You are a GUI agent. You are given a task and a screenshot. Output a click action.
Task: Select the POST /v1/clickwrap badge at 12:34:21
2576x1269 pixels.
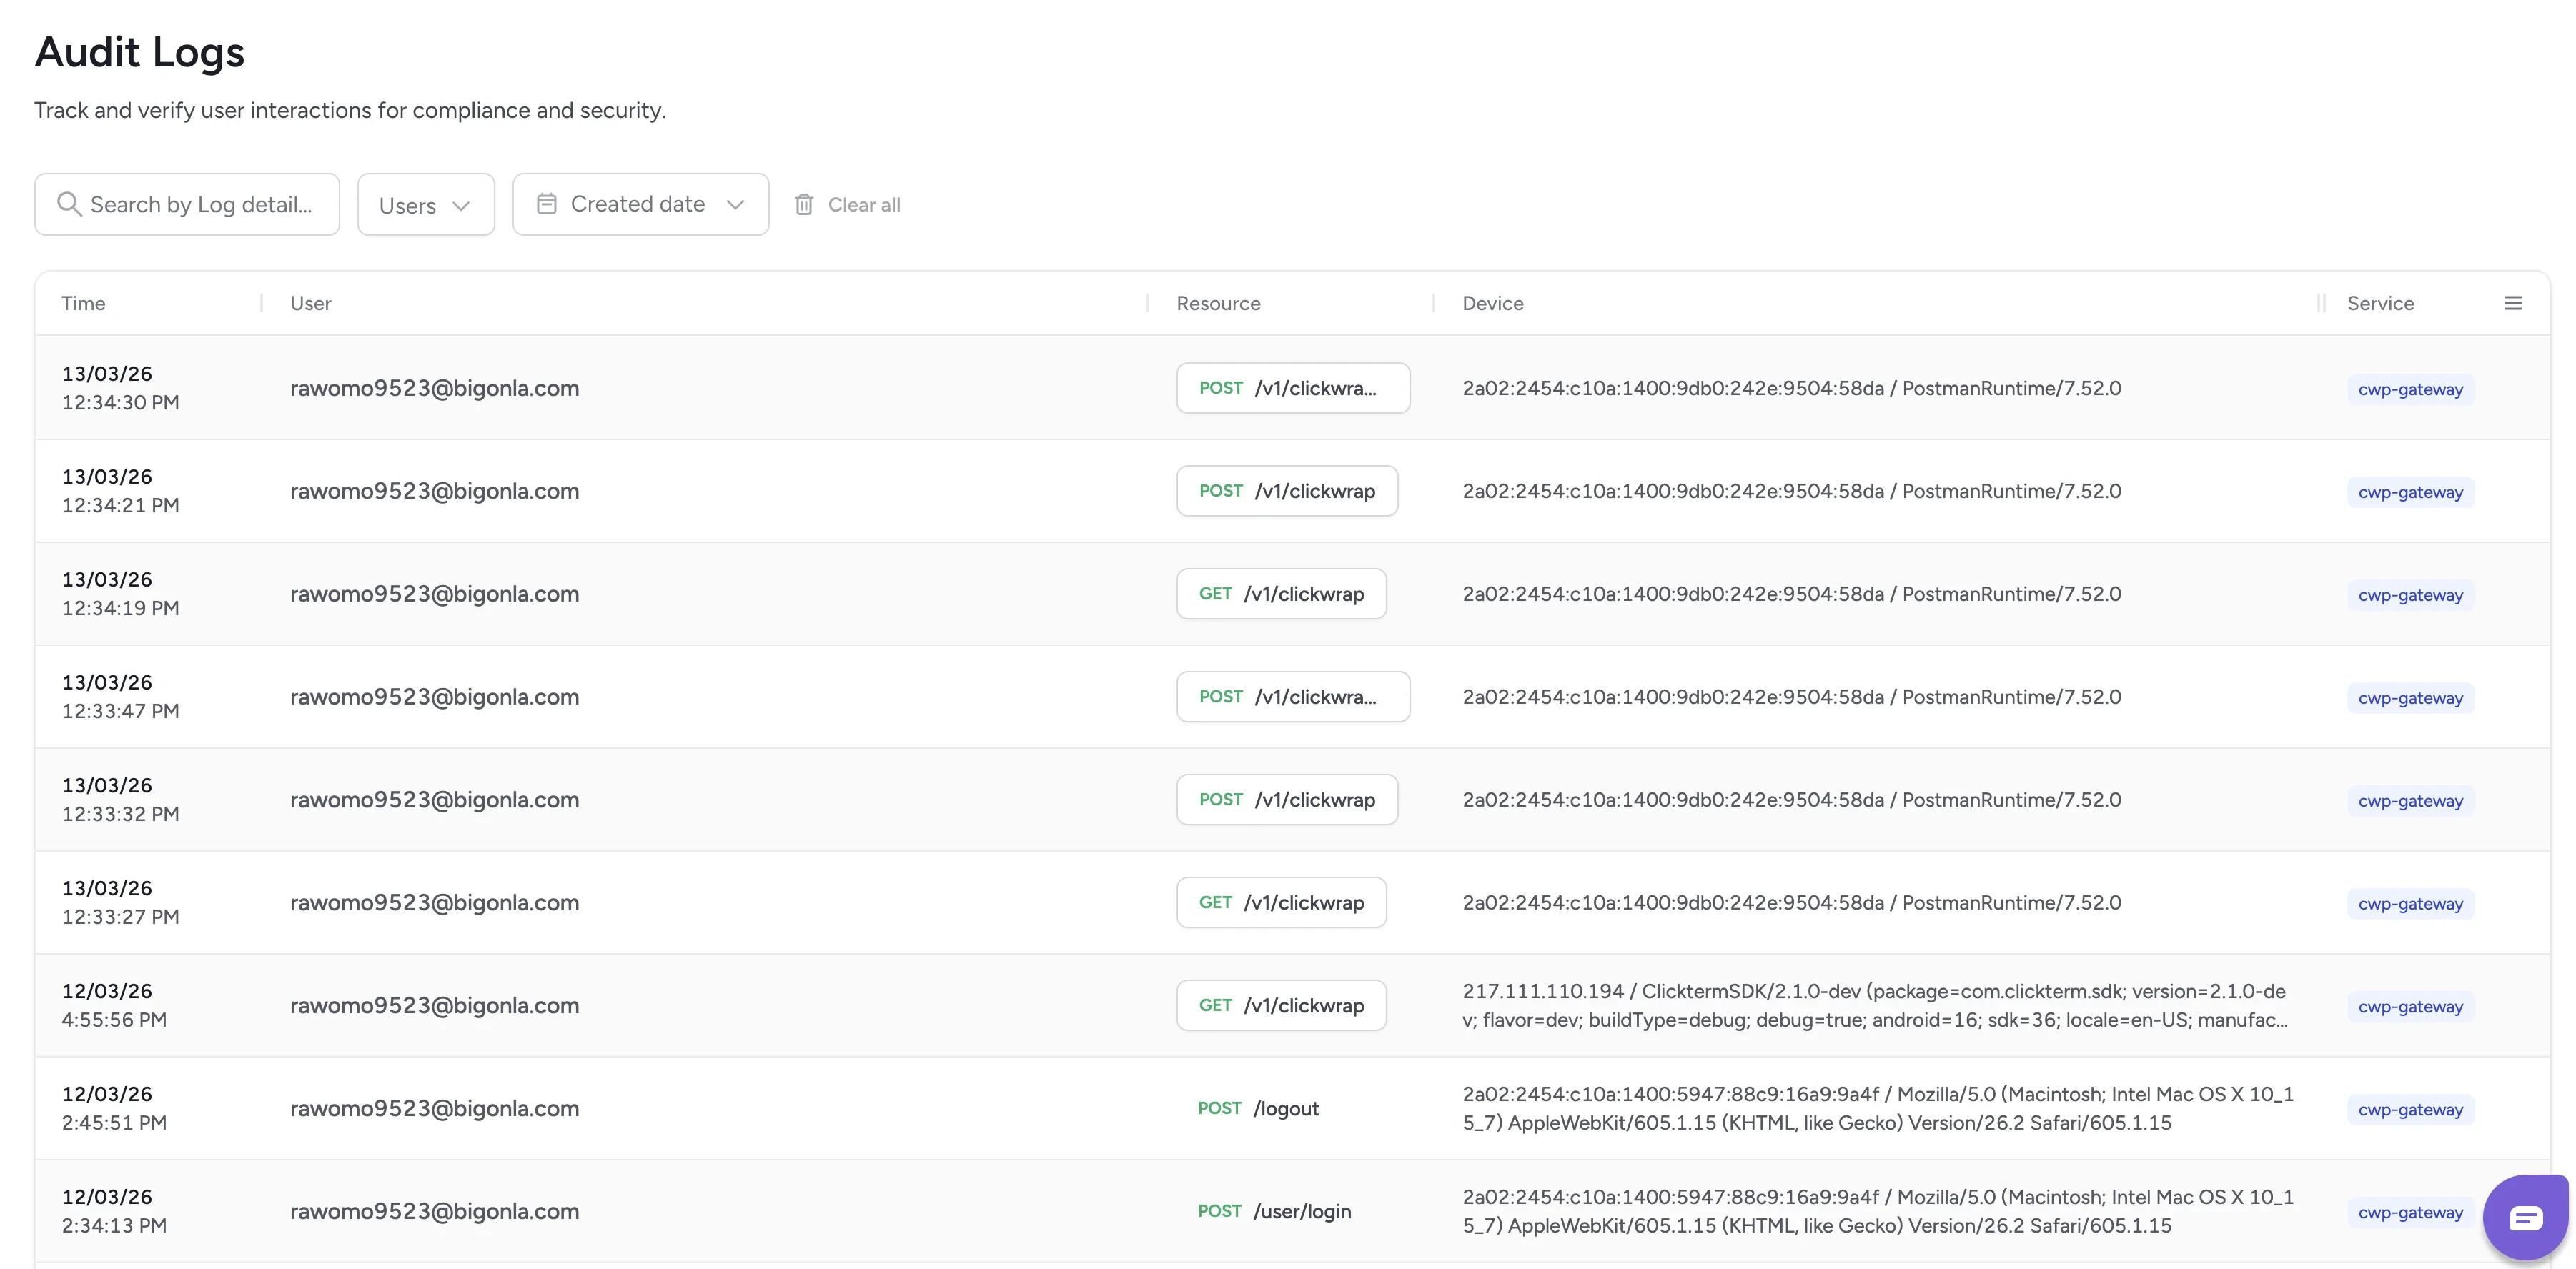tap(1287, 491)
